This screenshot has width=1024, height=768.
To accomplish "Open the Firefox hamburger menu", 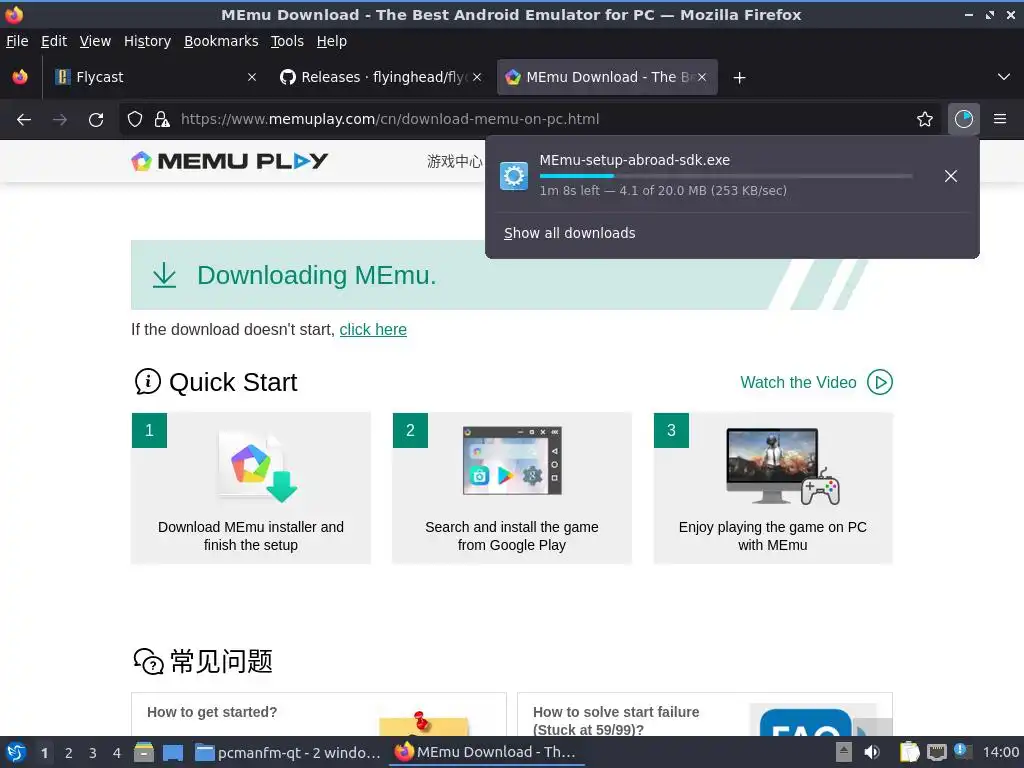I will pos(1000,119).
